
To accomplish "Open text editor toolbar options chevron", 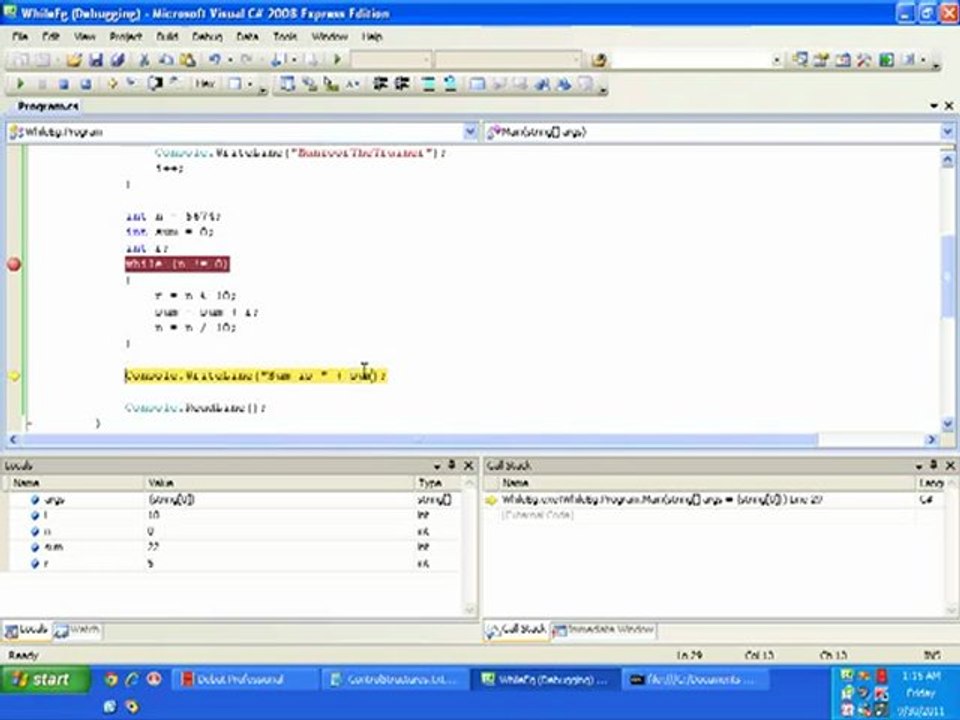I will tap(603, 90).
